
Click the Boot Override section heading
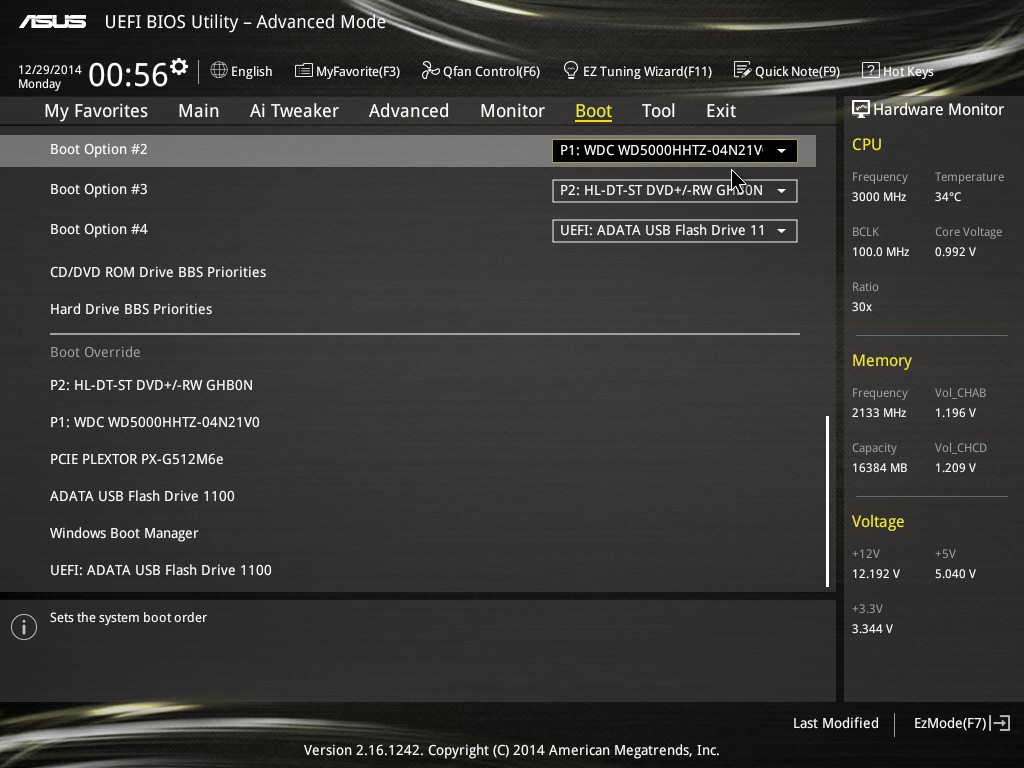pyautogui.click(x=95, y=352)
